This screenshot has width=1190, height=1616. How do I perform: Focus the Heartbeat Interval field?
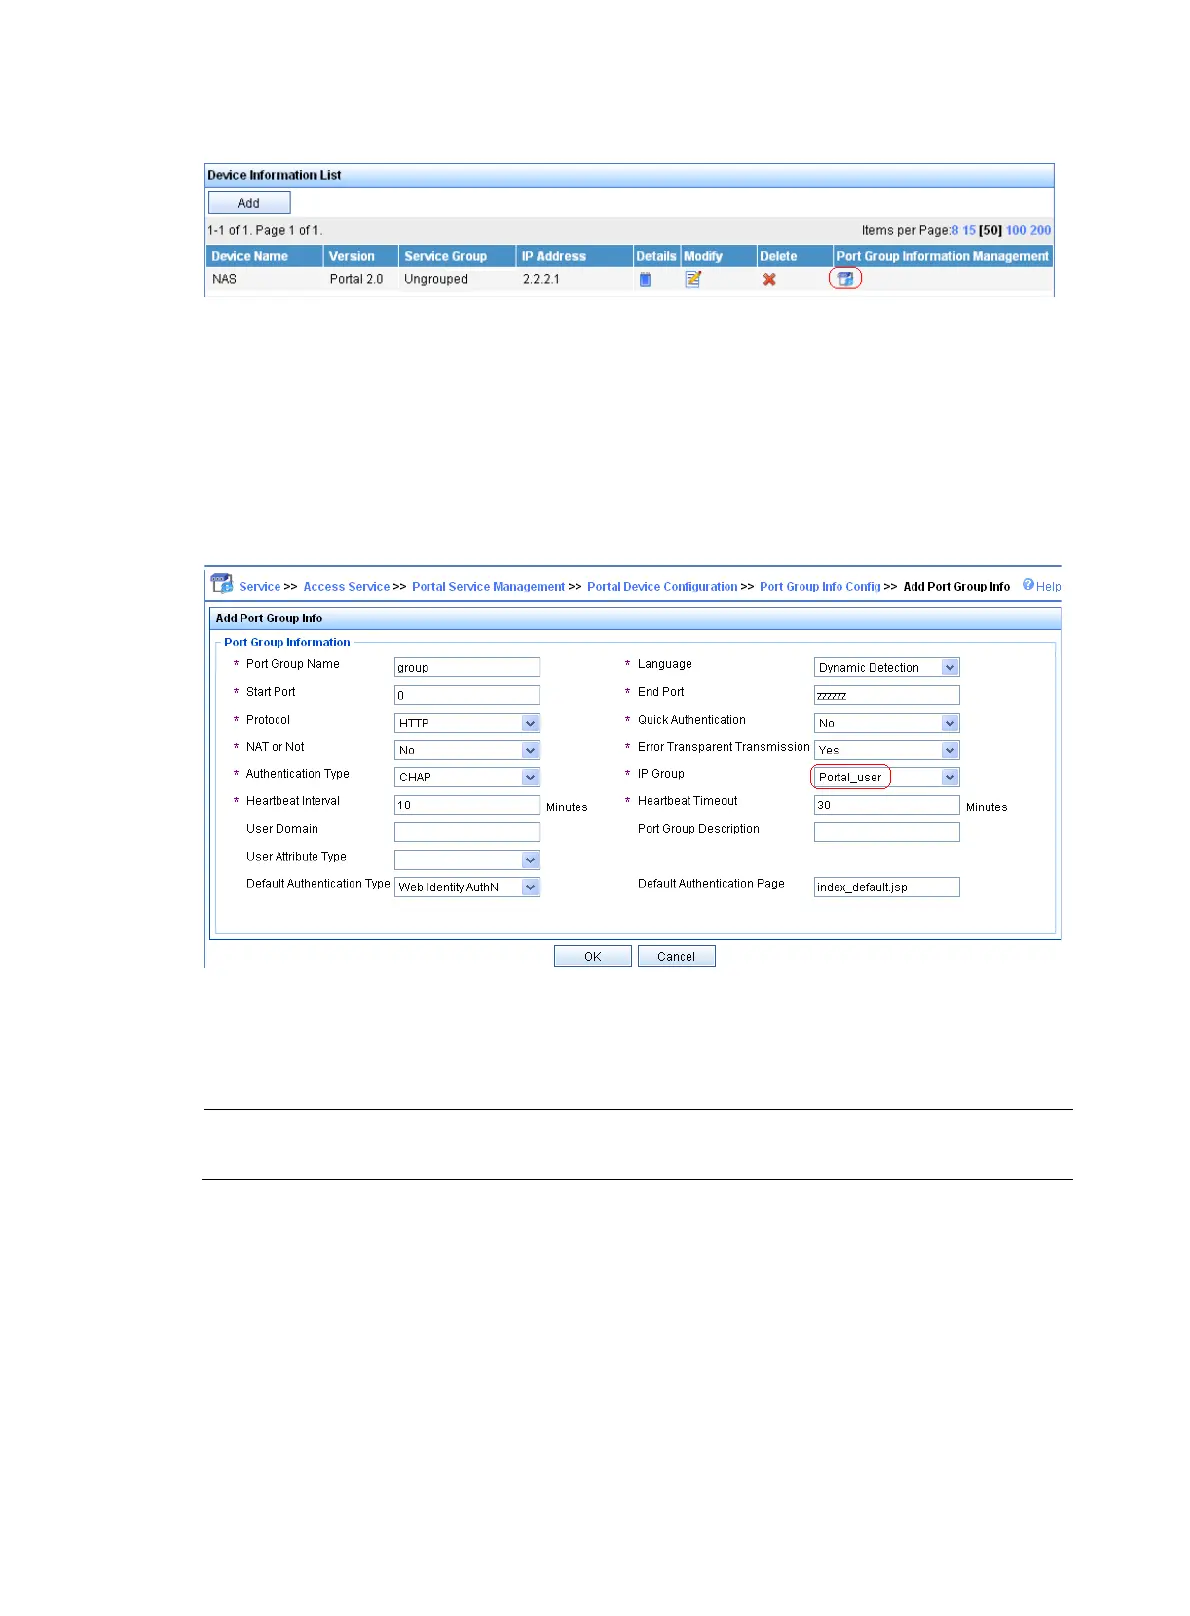(x=467, y=805)
